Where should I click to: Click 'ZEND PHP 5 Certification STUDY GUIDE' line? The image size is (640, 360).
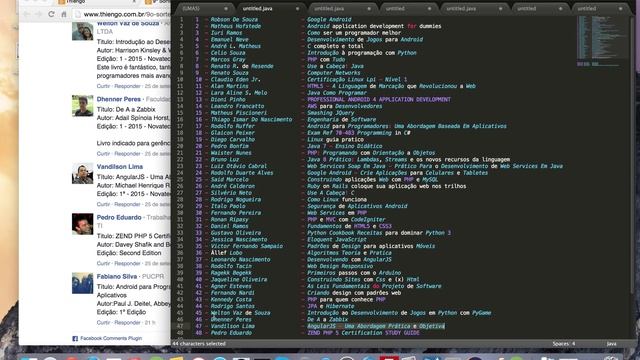[364, 333]
